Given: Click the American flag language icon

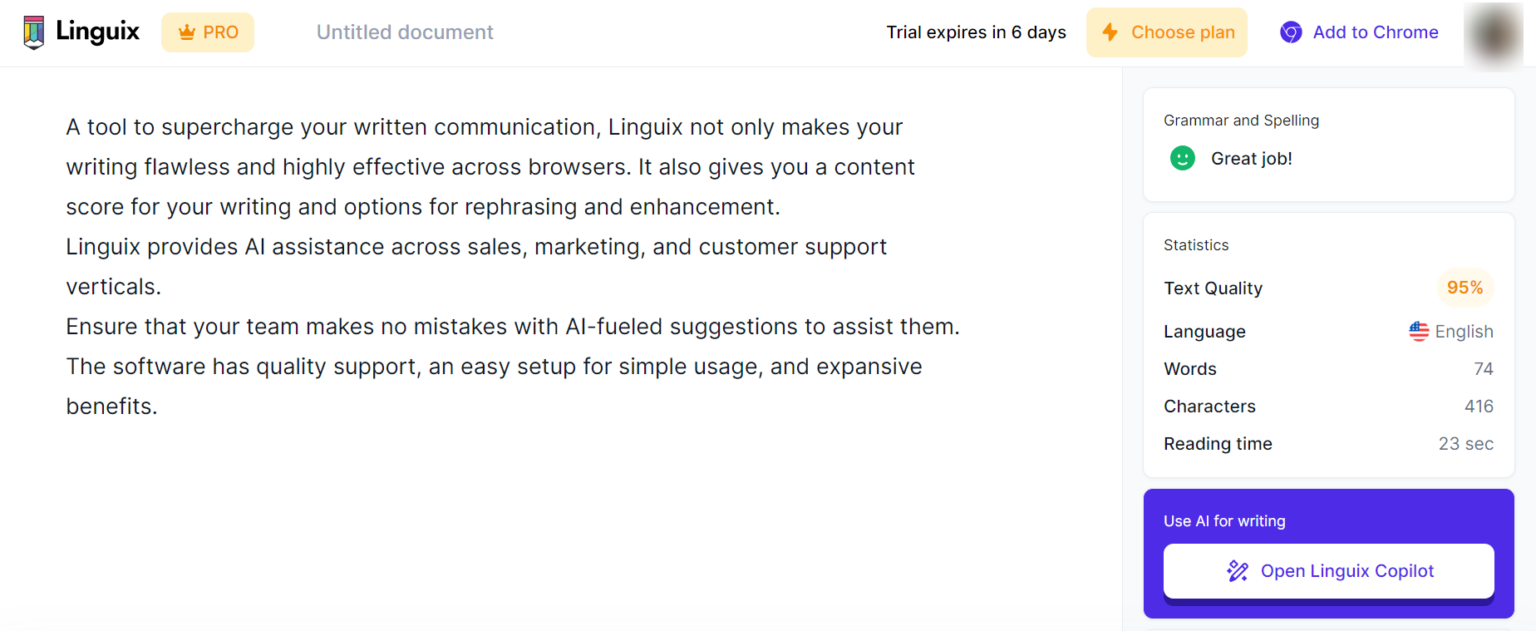Looking at the screenshot, I should coord(1419,331).
